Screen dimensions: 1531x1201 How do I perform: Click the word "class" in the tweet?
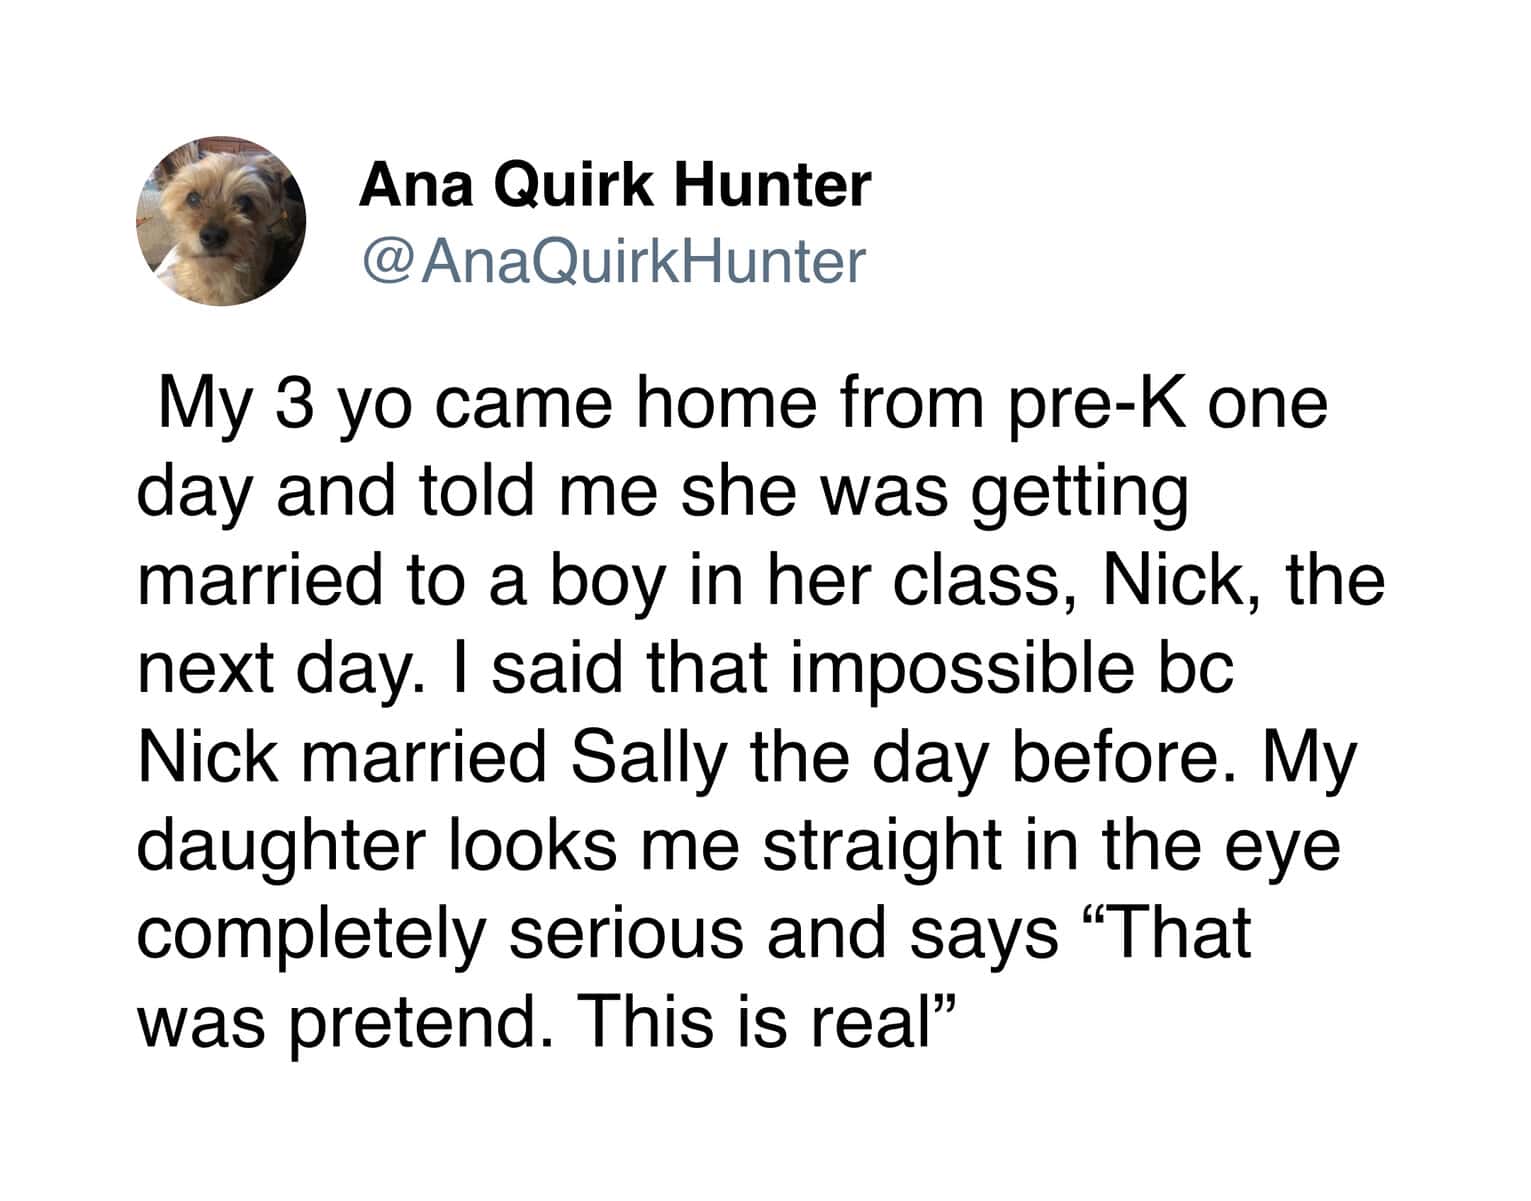click(984, 582)
